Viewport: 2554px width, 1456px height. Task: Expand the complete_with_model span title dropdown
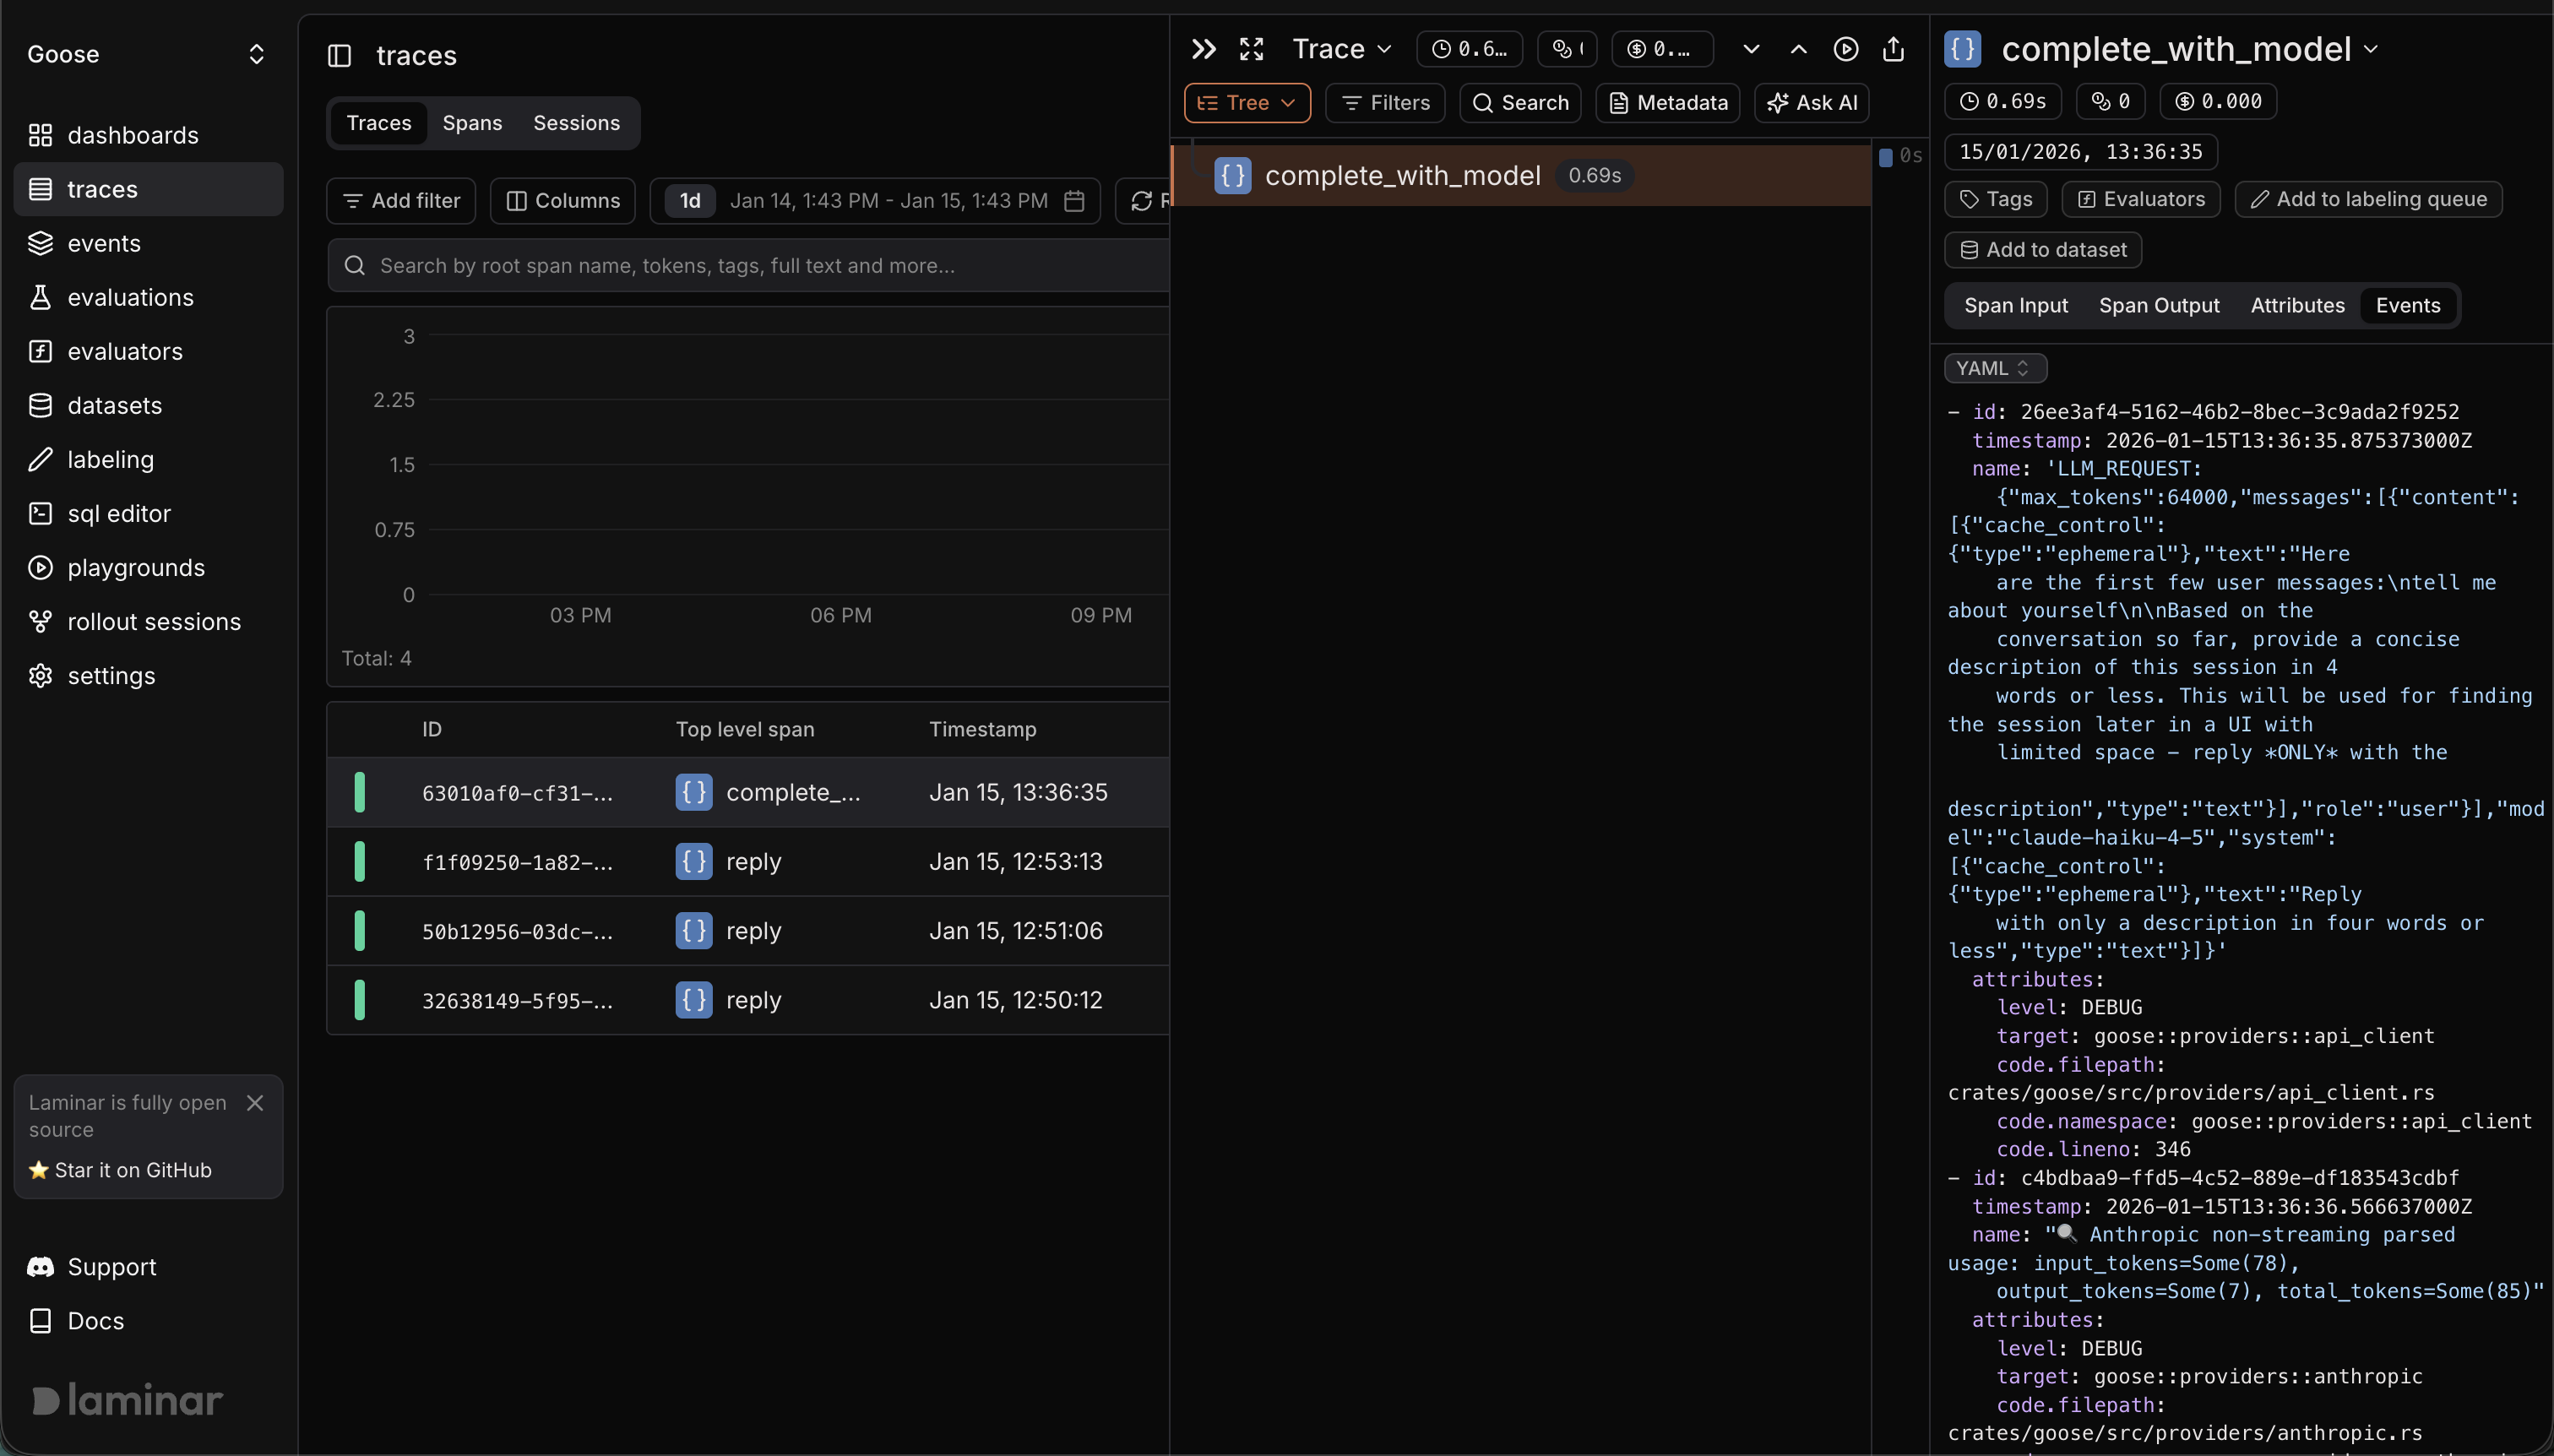[x=2371, y=49]
